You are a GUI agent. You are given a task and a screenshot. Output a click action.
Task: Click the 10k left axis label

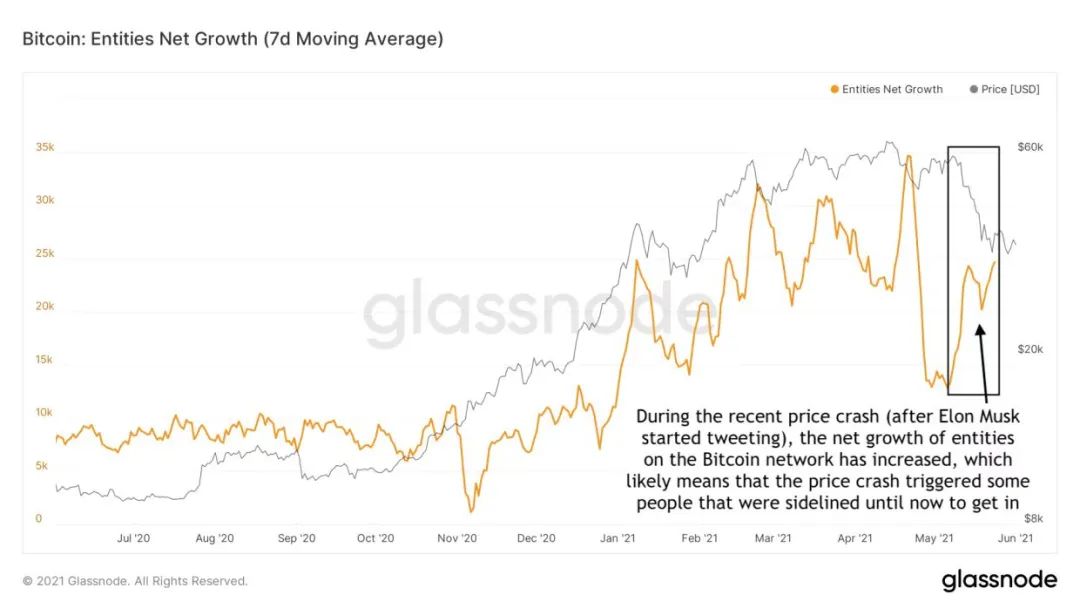coord(44,412)
